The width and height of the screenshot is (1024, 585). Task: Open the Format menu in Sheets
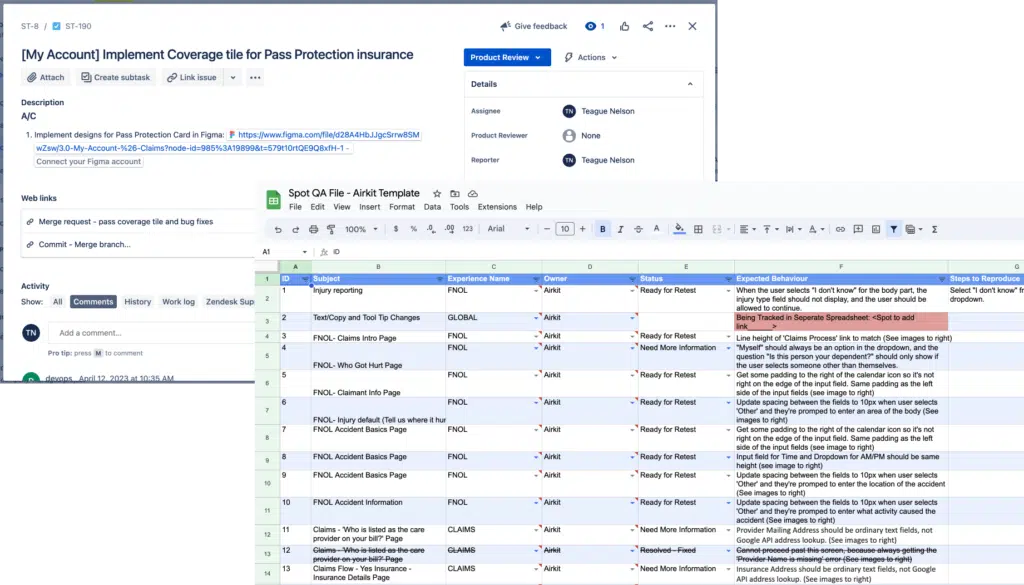pos(402,207)
